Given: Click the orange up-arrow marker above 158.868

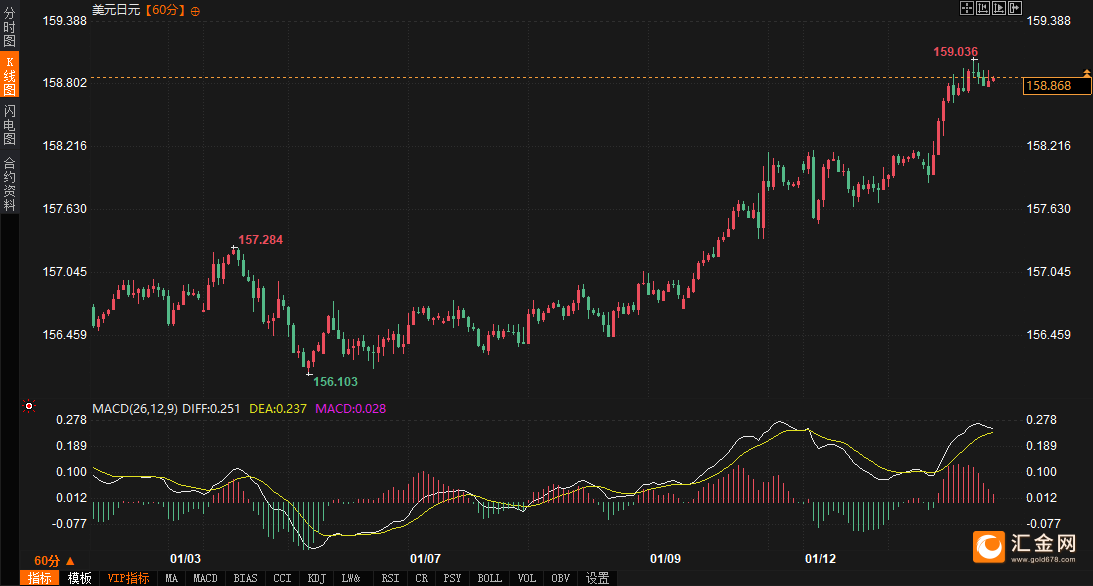Looking at the screenshot, I should [x=1086, y=73].
